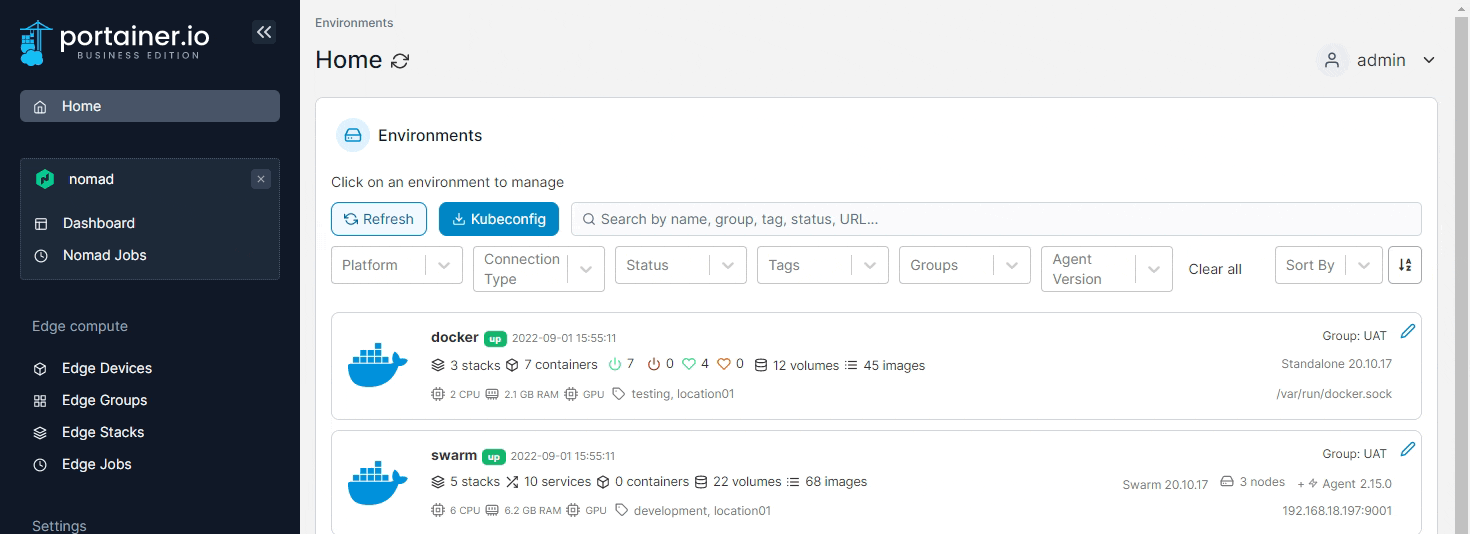Open the docker environment by name
Image resolution: width=1470 pixels, height=534 pixels.
point(455,337)
